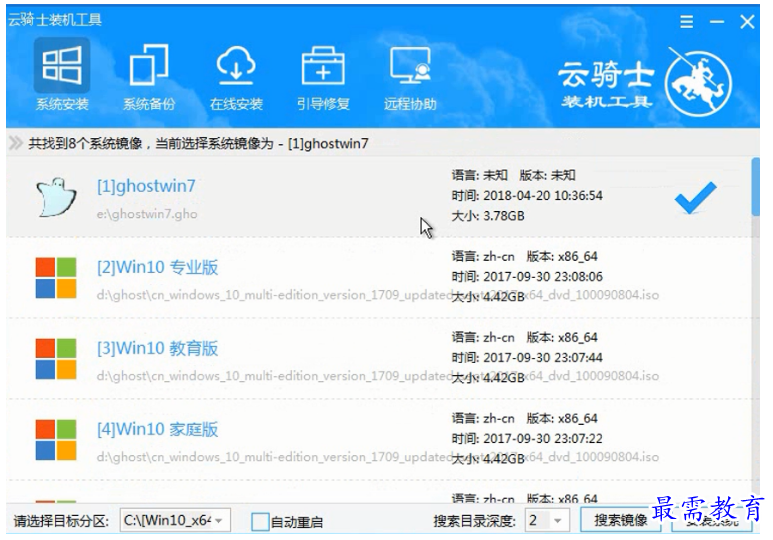Click time 2017-09-30 23:07:22 of 家庭版
The height and width of the screenshot is (540, 773).
[527, 438]
